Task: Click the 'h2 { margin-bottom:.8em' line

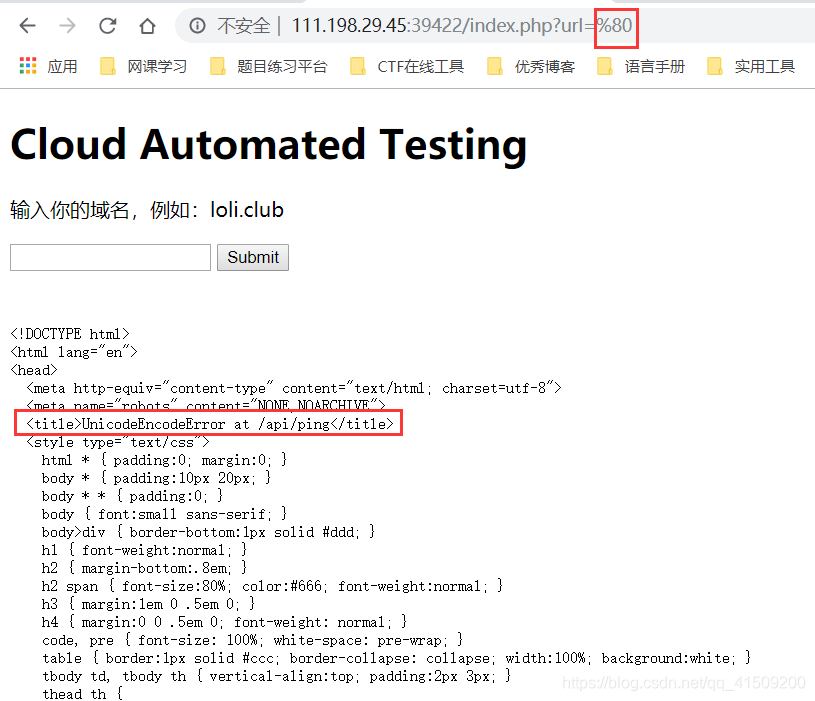Action: [144, 568]
